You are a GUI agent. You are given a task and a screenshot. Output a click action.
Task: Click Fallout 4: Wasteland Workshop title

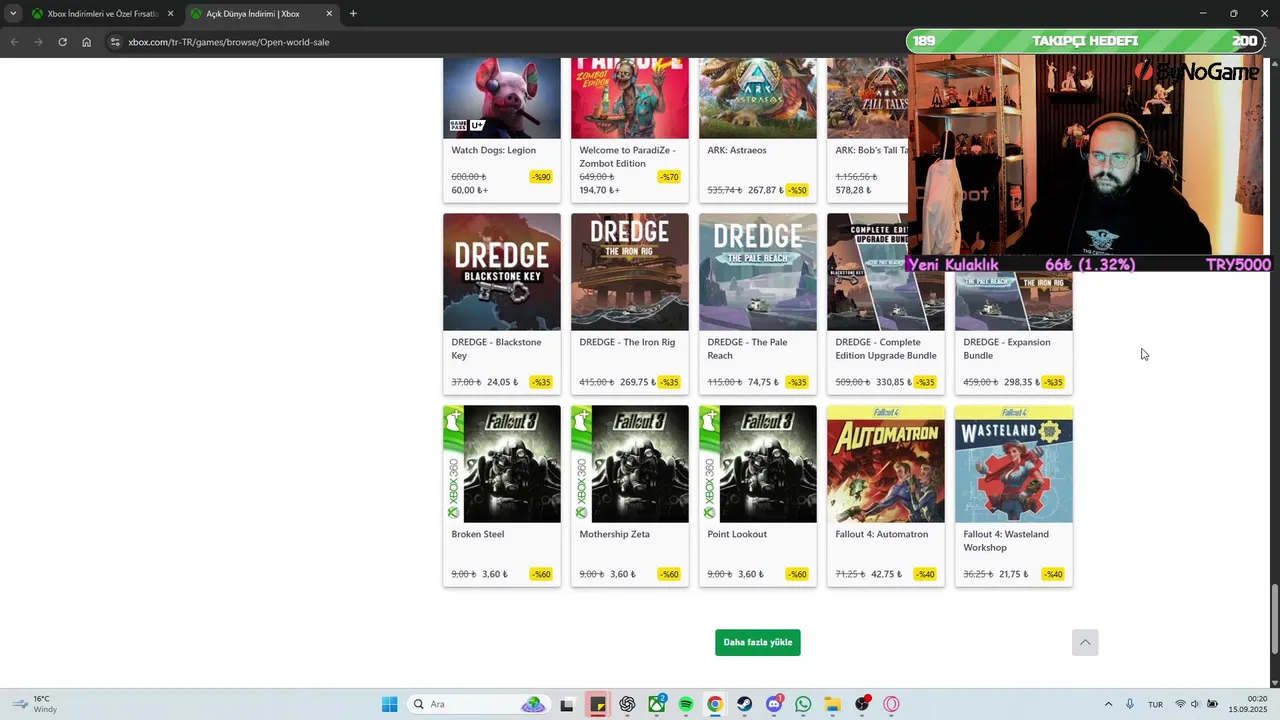click(x=1006, y=541)
